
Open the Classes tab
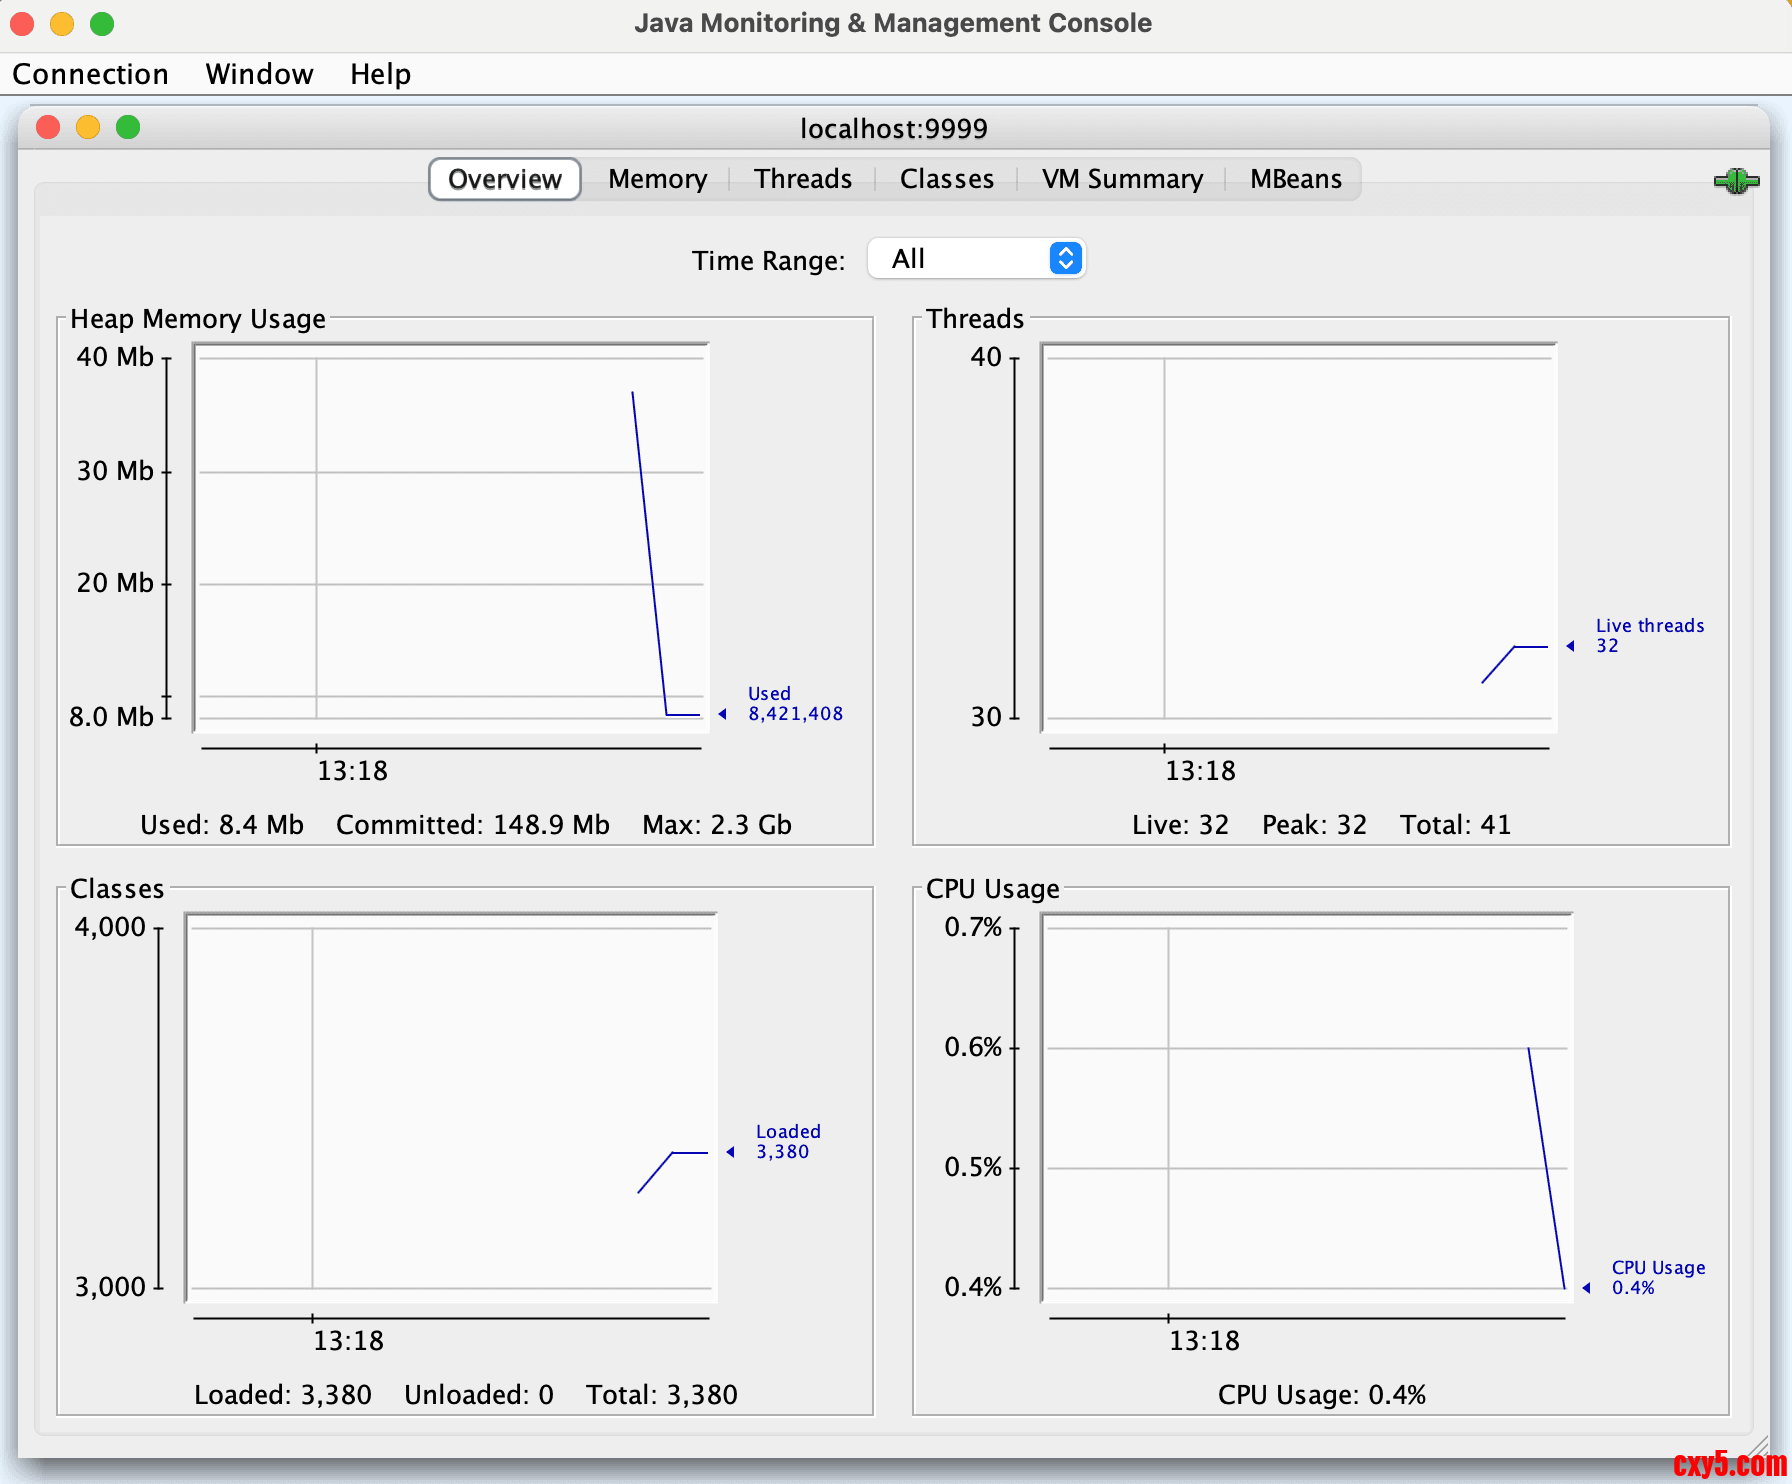pos(946,179)
